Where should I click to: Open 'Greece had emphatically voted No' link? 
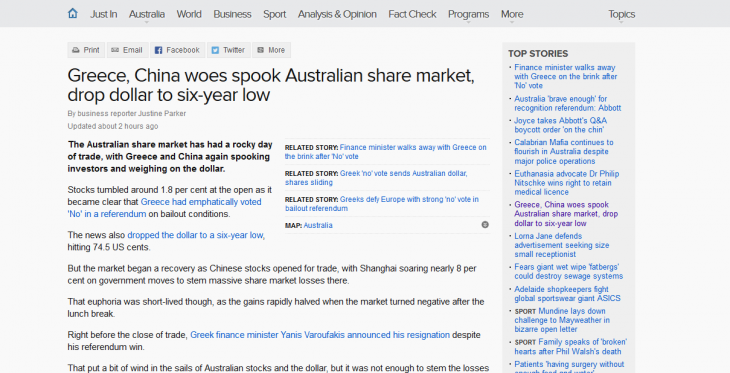pos(164,208)
